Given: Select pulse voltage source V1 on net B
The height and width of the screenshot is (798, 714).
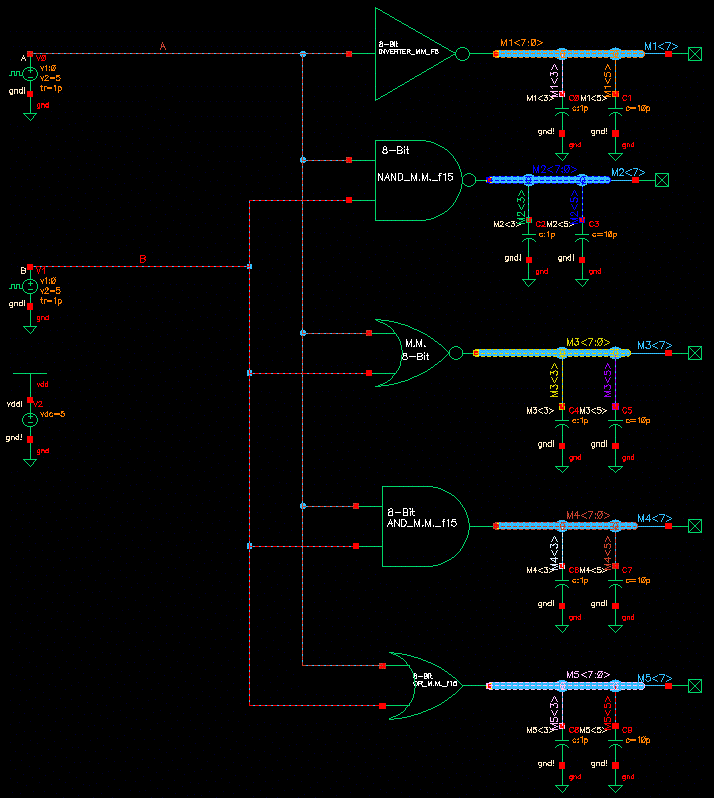Looking at the screenshot, I should coord(30,287).
